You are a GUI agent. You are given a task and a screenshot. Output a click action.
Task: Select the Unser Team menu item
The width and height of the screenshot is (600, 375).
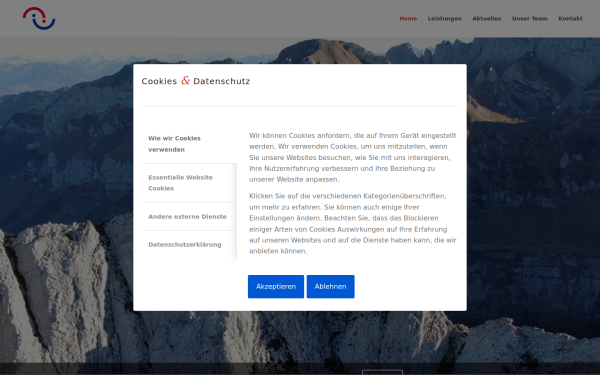pyautogui.click(x=529, y=18)
